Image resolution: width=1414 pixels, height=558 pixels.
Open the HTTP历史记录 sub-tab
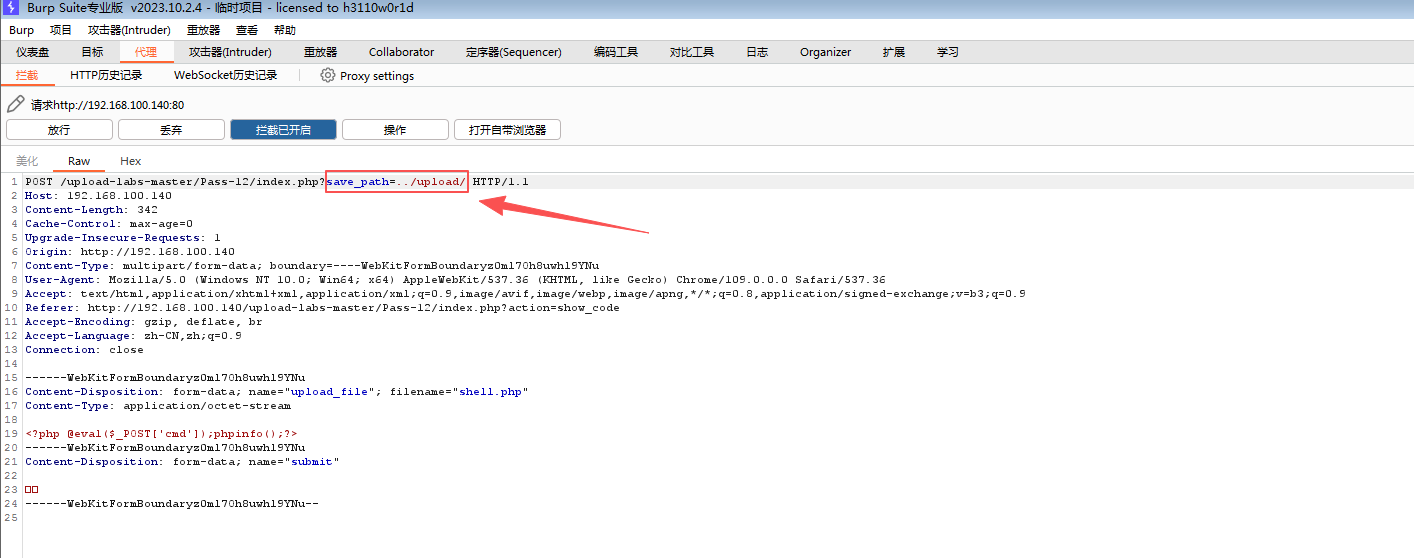106,75
